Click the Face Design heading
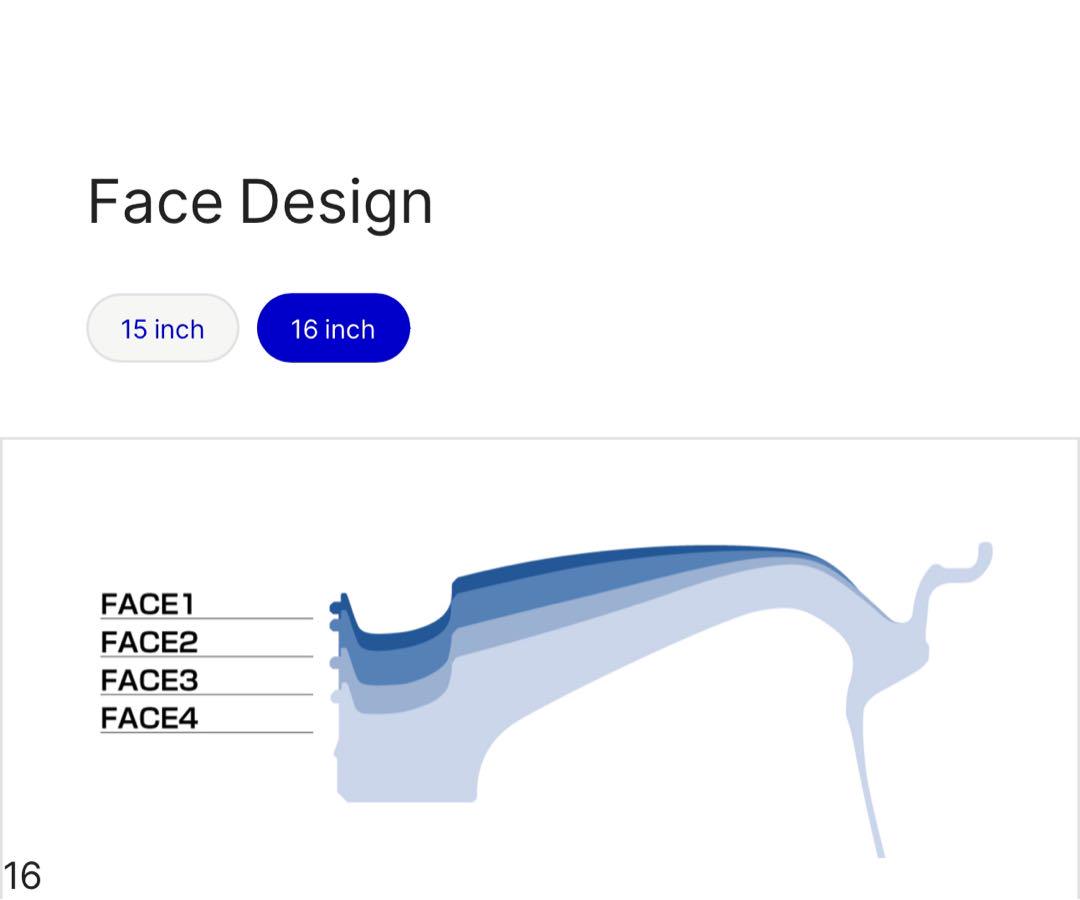1080x900 pixels. (260, 202)
